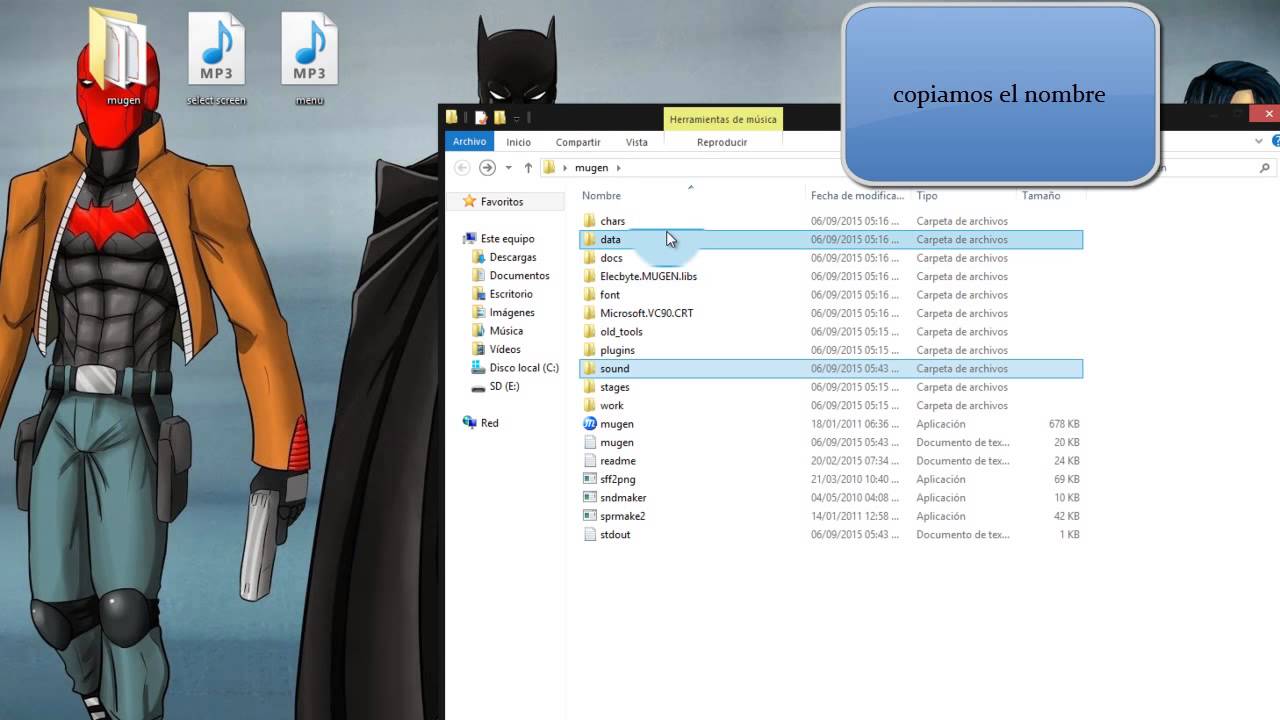Sort files by the Tipo column
Screen dimensions: 1280x720
coord(927,196)
